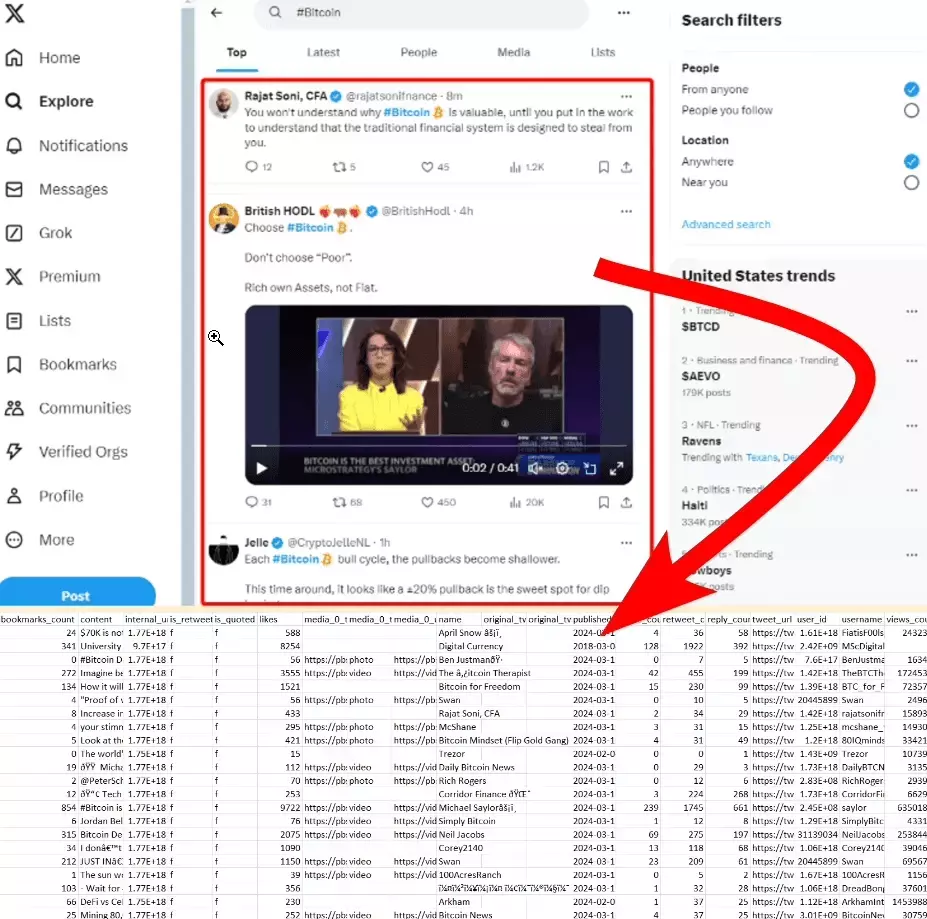Image resolution: width=927 pixels, height=919 pixels.
Task: Choose People you follow filter
Action: coord(911,110)
